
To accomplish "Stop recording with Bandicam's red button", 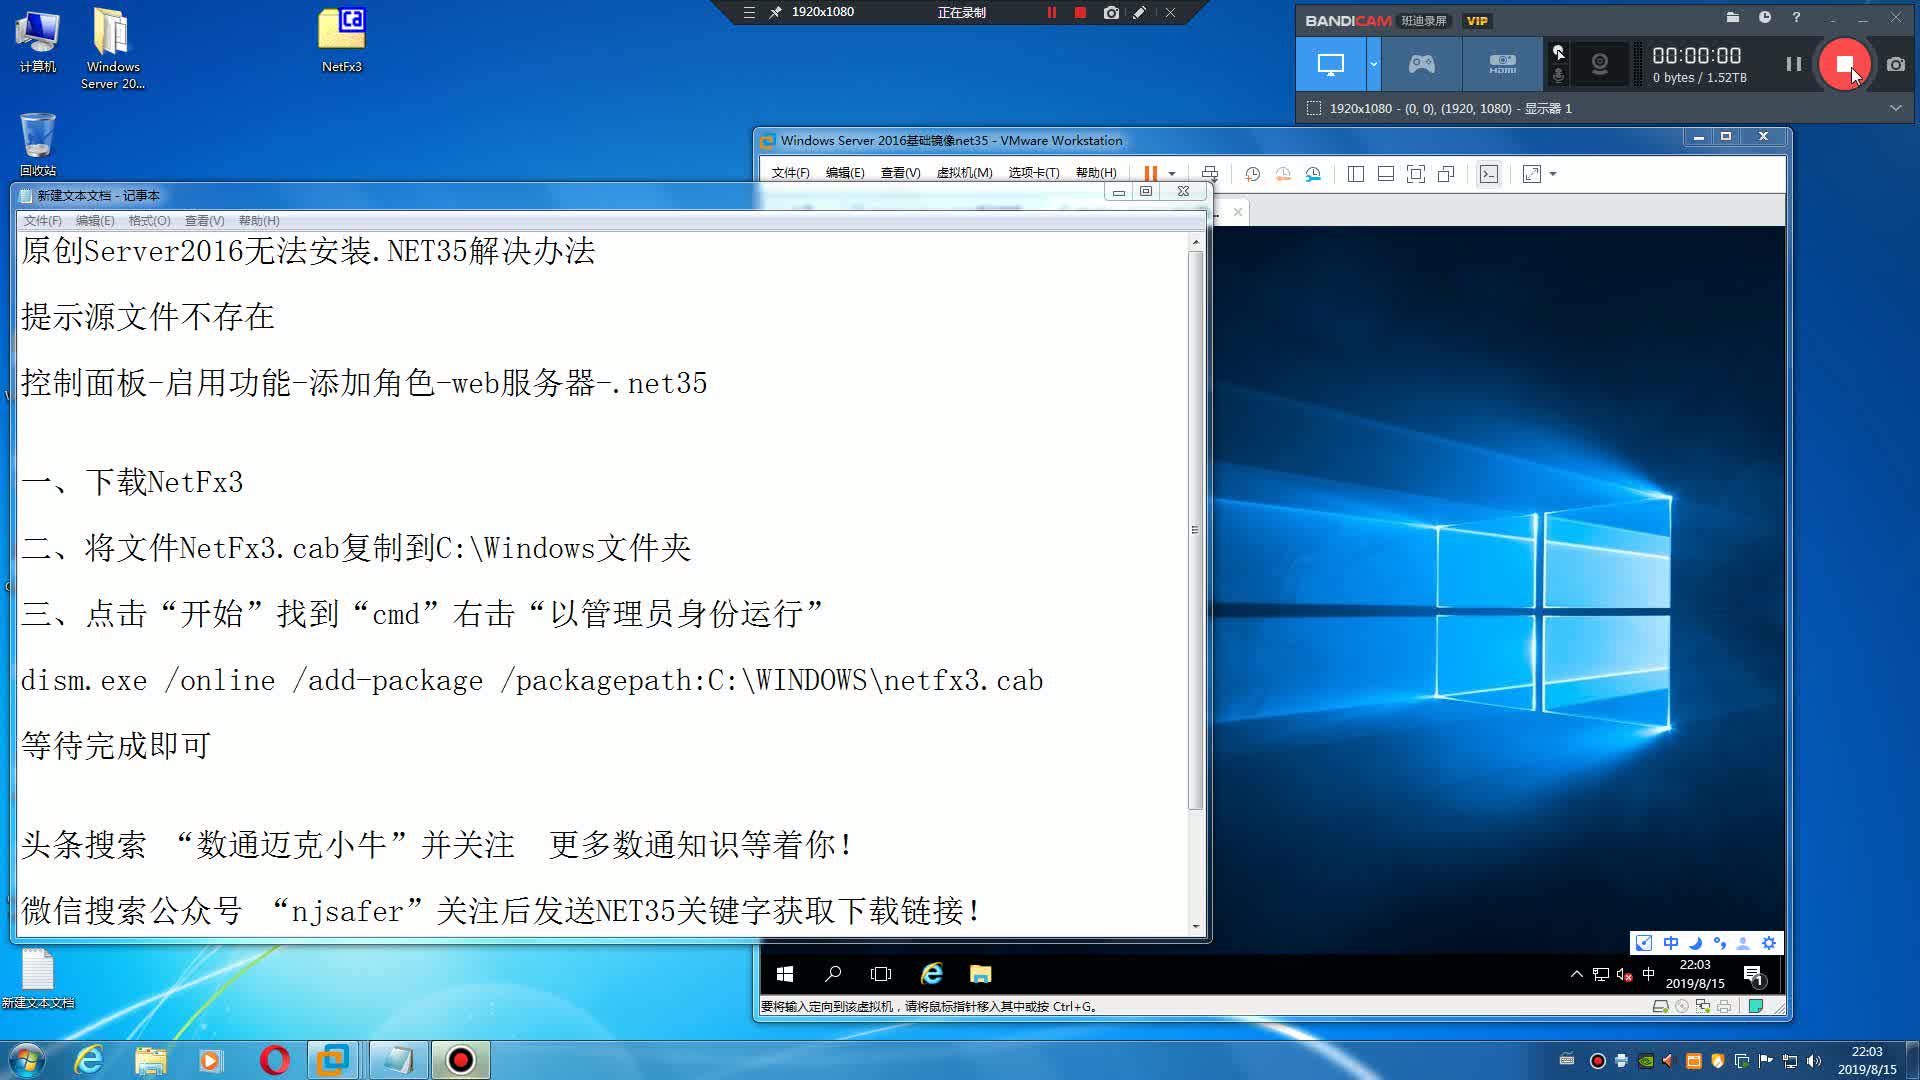I will point(1844,64).
